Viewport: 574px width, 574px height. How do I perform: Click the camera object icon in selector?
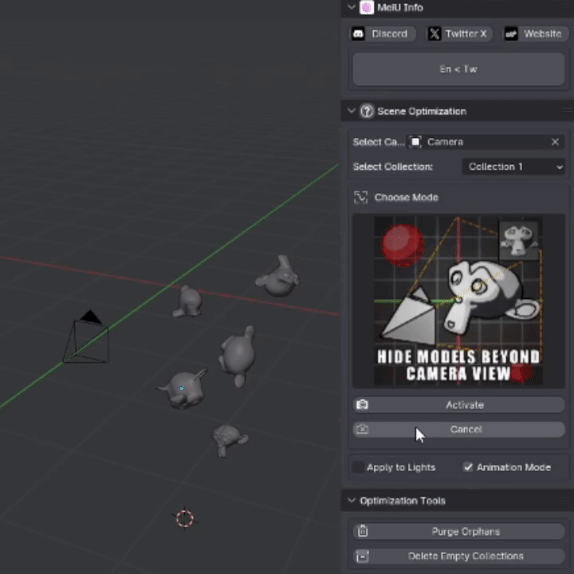click(x=415, y=142)
